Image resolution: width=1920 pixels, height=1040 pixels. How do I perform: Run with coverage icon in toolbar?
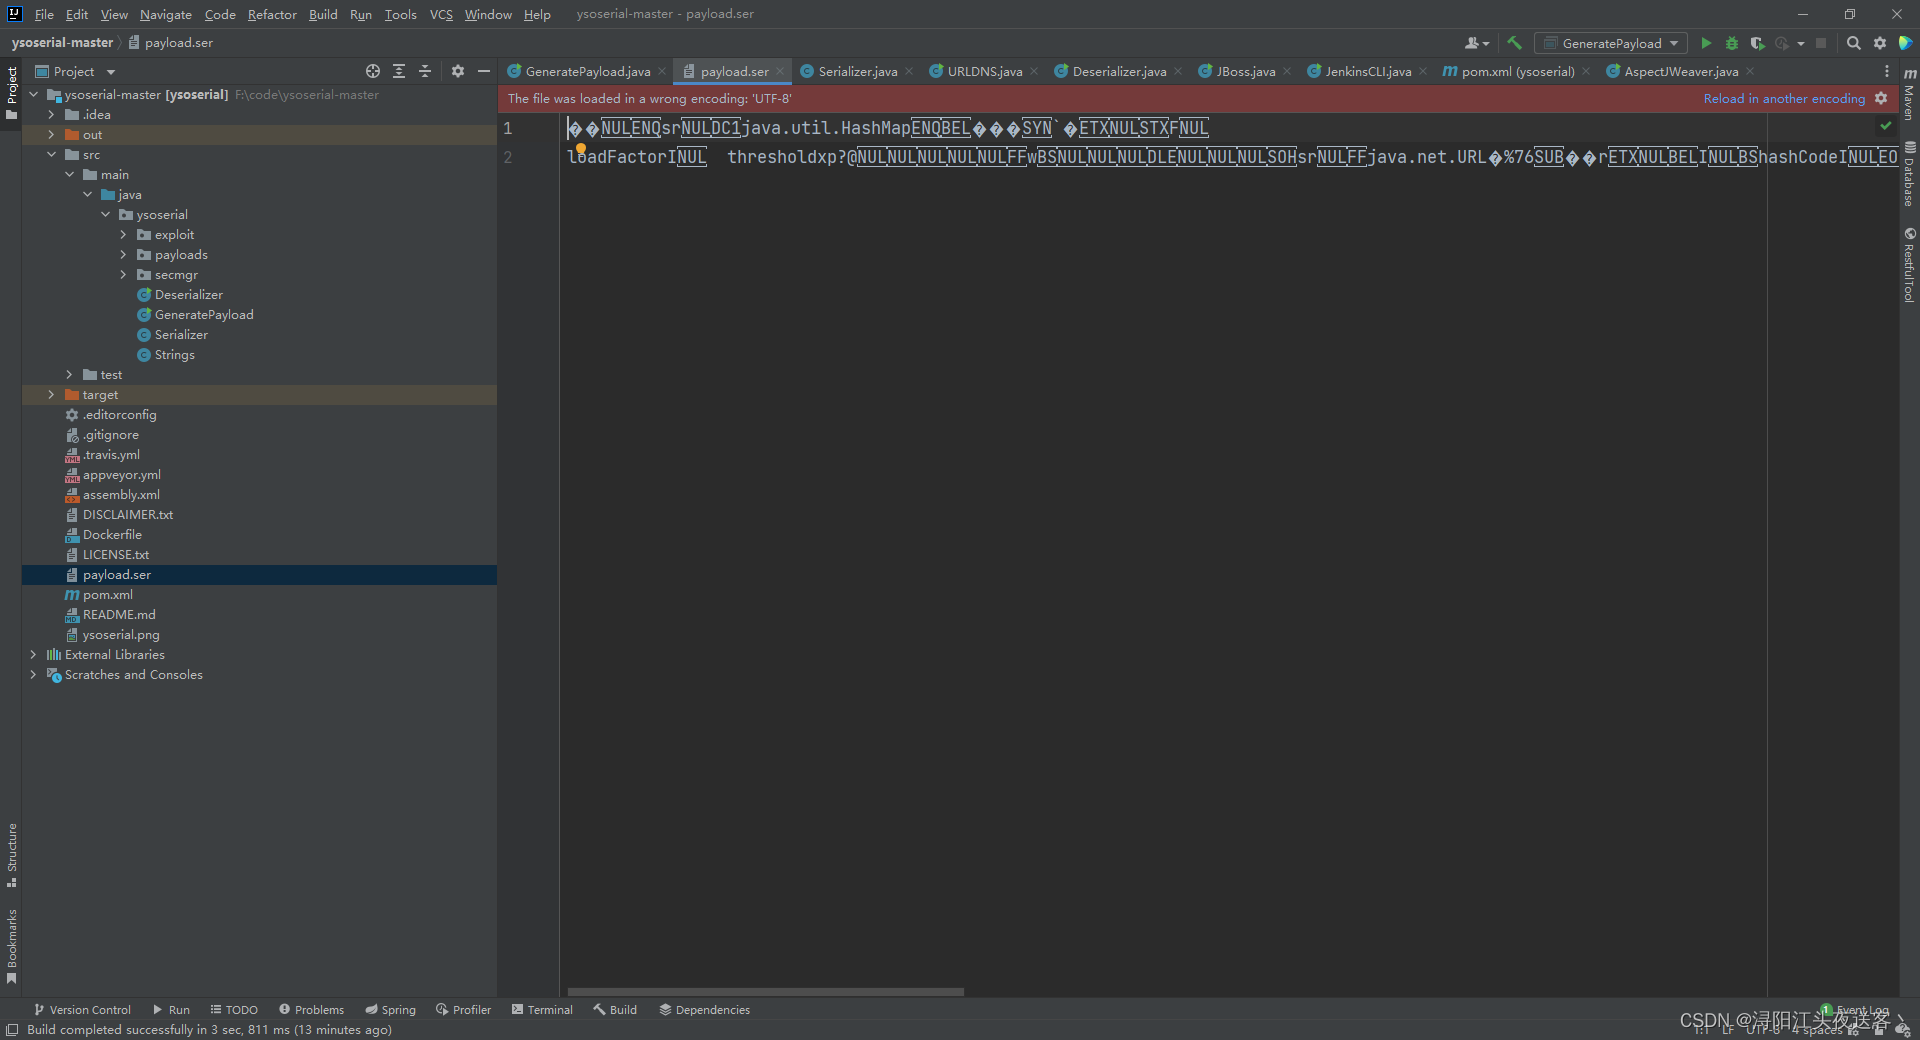click(x=1757, y=43)
